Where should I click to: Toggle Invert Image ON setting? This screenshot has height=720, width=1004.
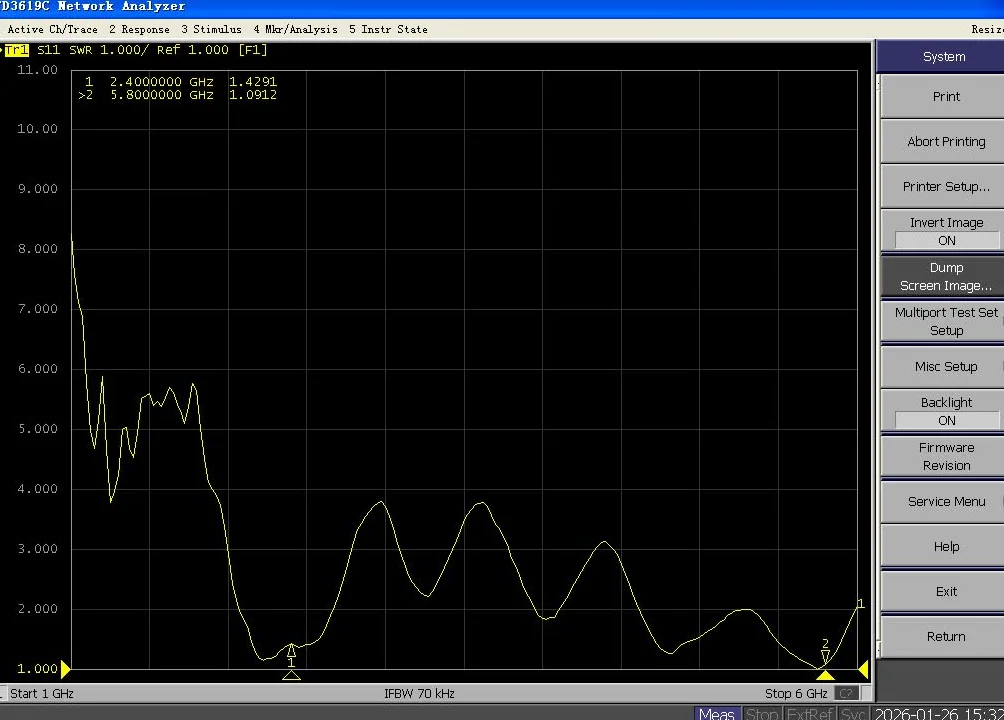(945, 231)
